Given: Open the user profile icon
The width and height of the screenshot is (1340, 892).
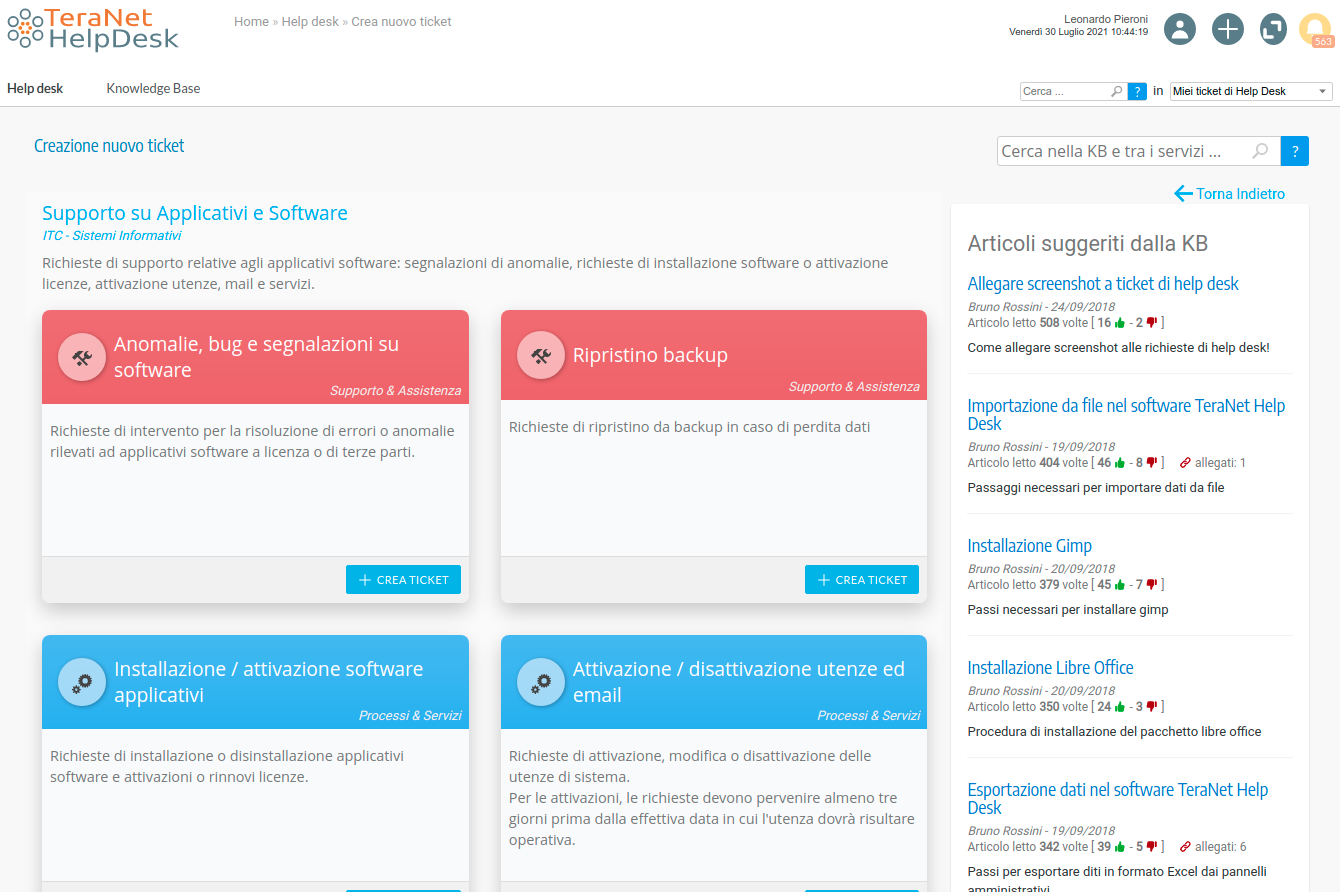Looking at the screenshot, I should pos(1181,29).
